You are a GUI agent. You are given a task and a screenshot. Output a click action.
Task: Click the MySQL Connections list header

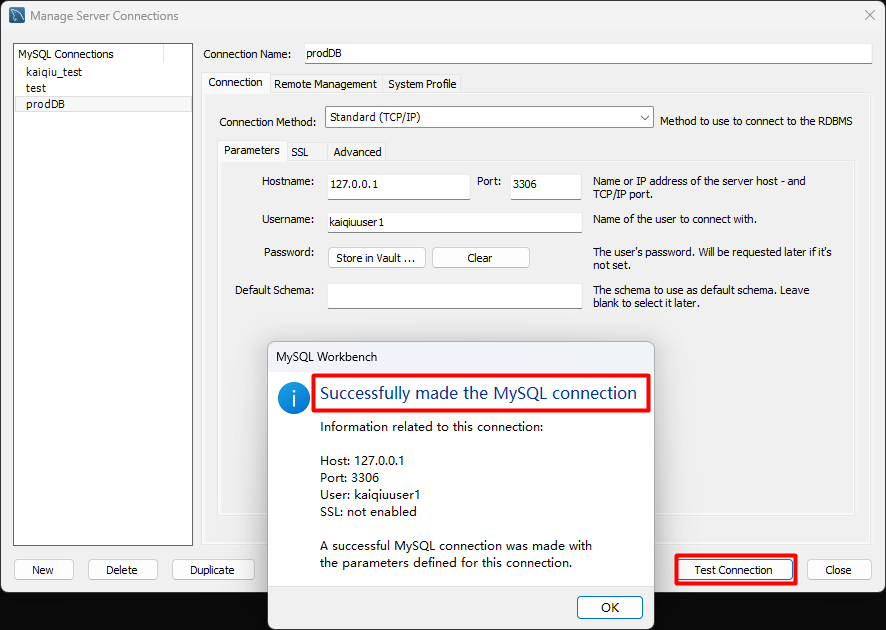click(x=89, y=54)
